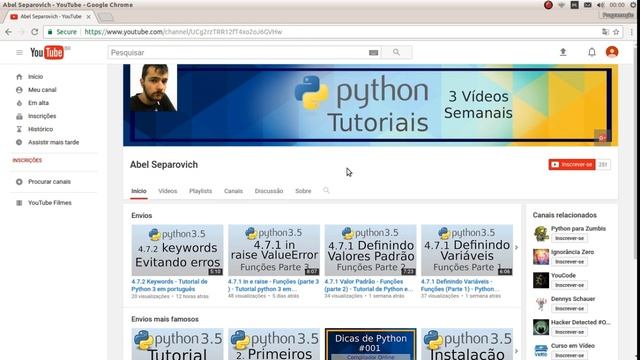Switch to the Canais tab
Image resolution: width=640 pixels, height=360 pixels.
tap(233, 191)
